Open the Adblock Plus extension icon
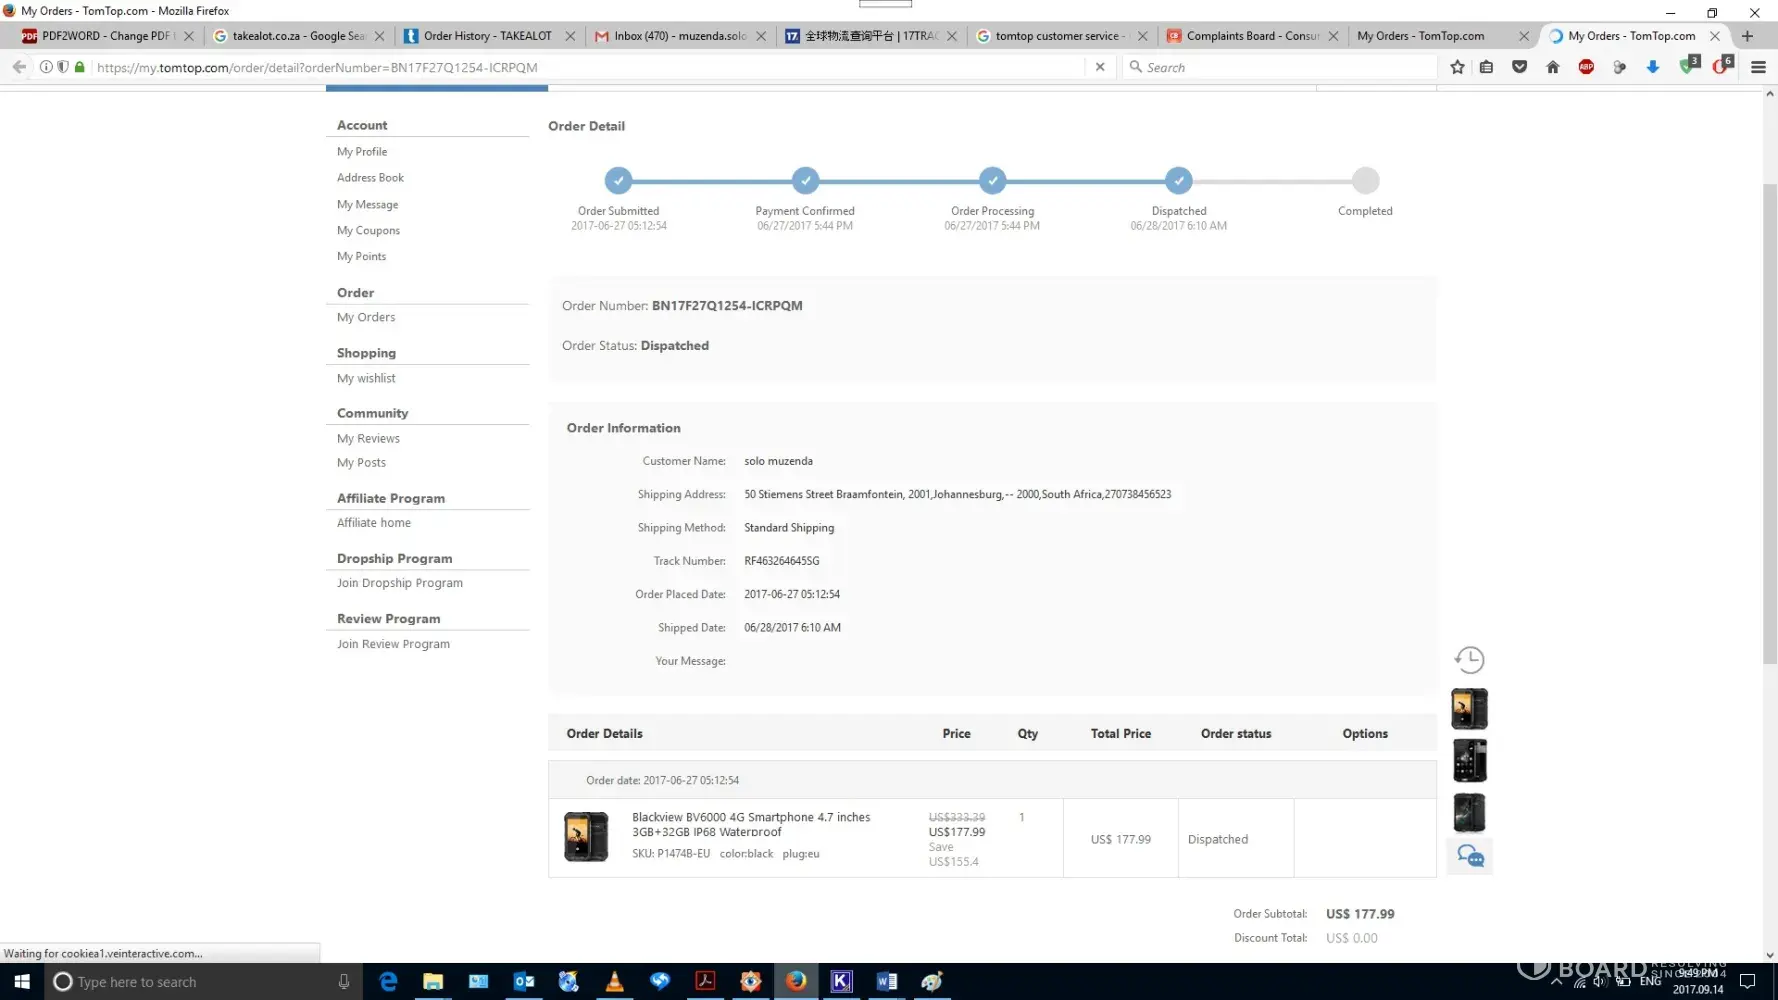1778x1000 pixels. (x=1586, y=67)
